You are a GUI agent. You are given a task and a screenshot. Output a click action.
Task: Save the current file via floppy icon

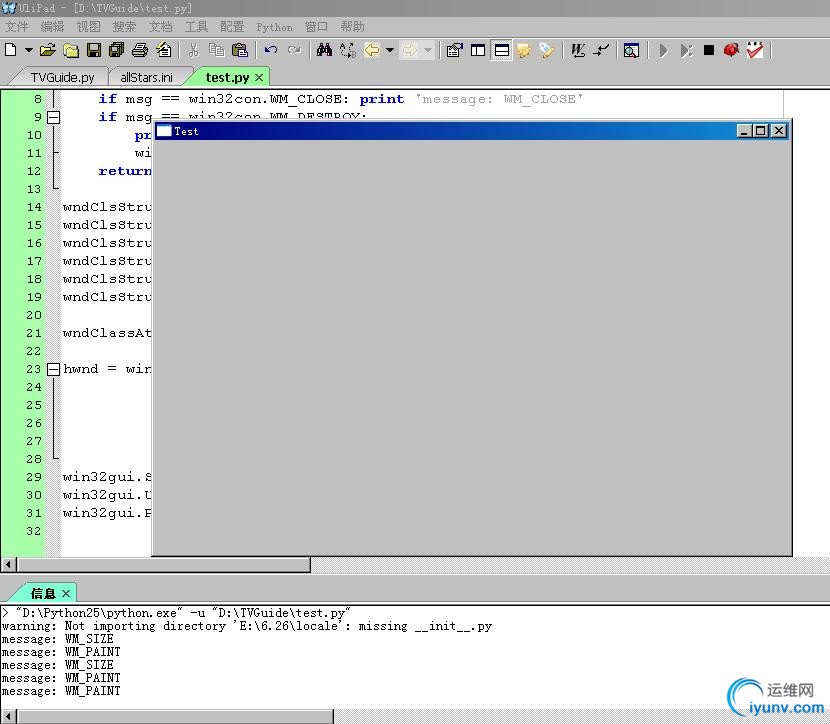pos(94,50)
